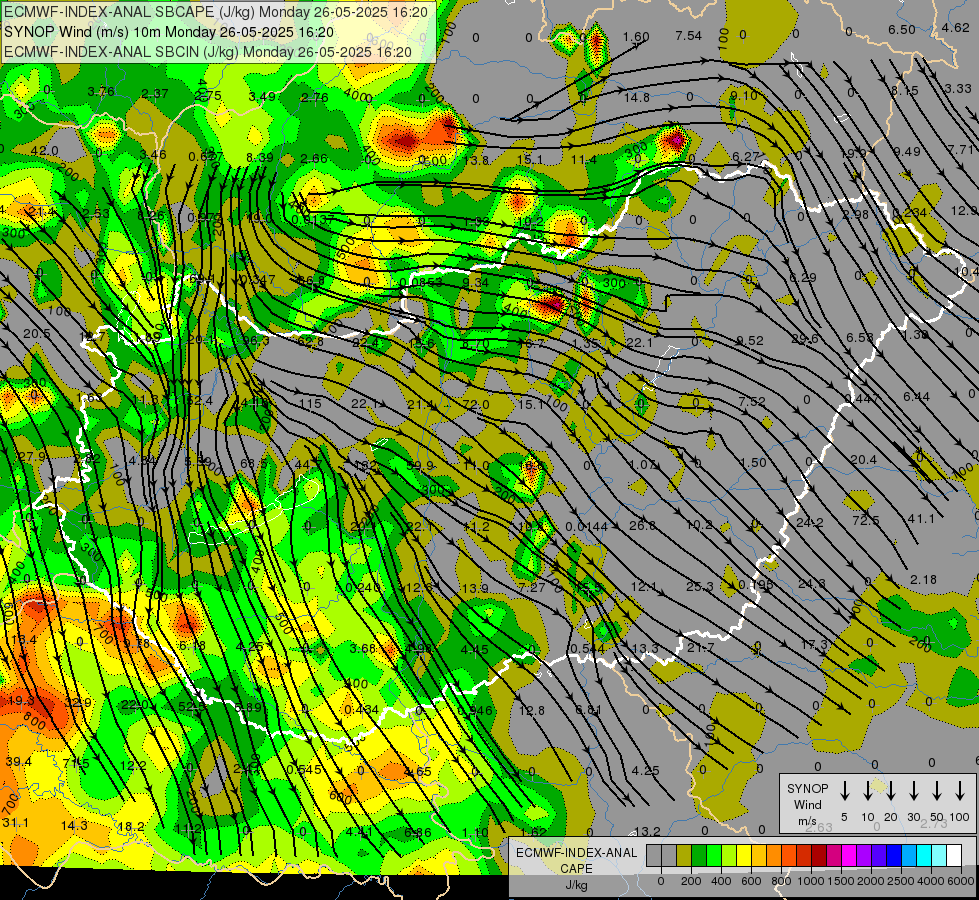Click the '31.1' value on map
979x900 pixels.
coord(16,823)
